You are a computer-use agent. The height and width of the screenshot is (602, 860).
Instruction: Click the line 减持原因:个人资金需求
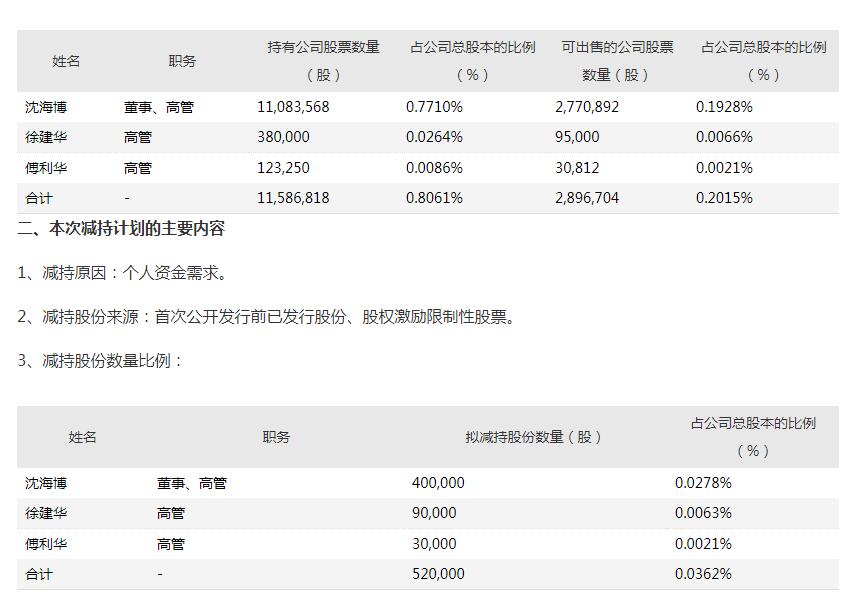pyautogui.click(x=123, y=273)
